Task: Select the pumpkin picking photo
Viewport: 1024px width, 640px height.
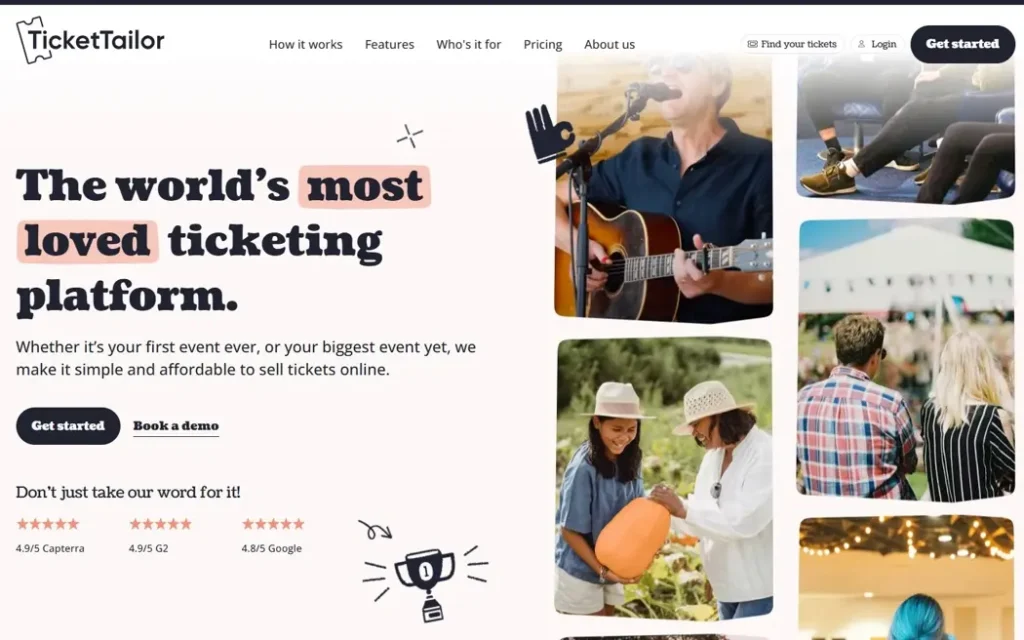Action: pos(664,478)
